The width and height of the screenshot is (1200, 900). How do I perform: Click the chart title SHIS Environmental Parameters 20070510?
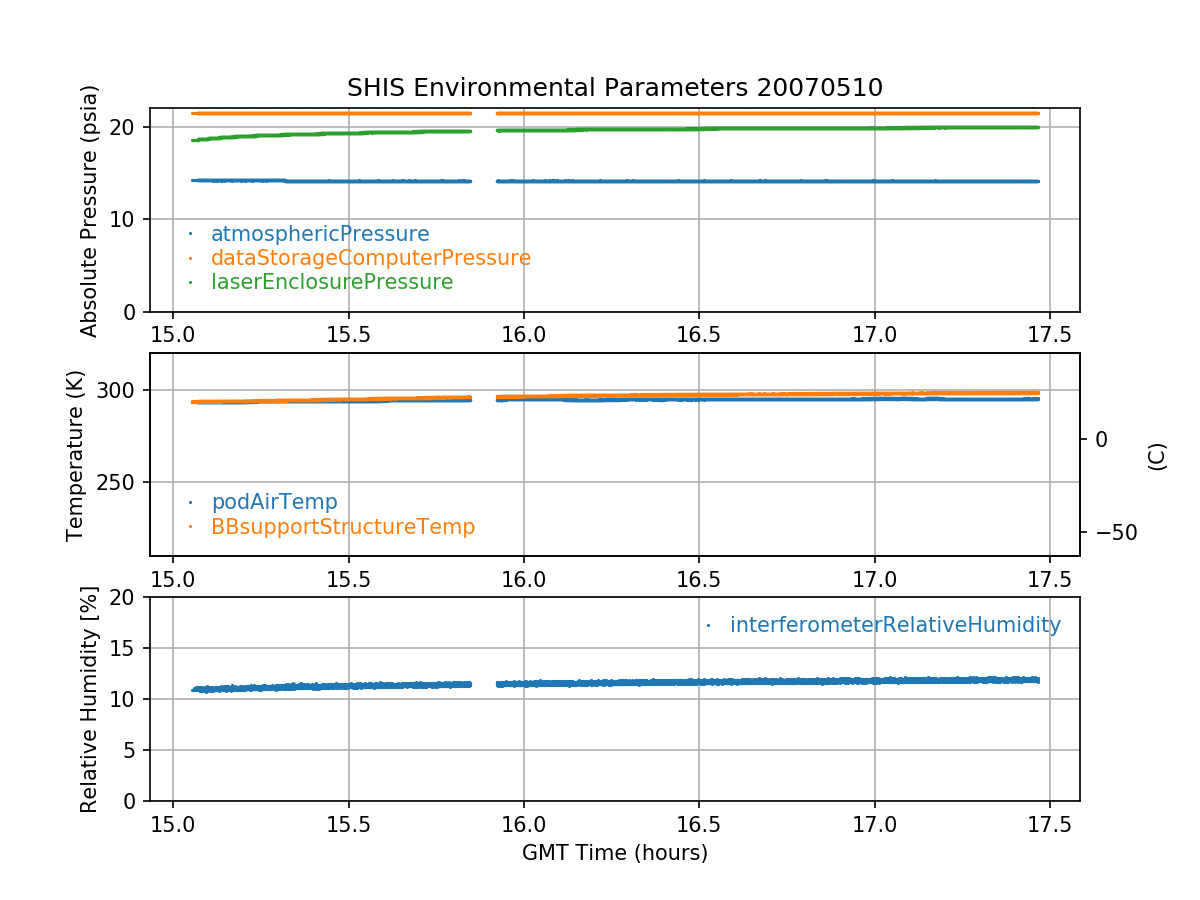pyautogui.click(x=614, y=88)
